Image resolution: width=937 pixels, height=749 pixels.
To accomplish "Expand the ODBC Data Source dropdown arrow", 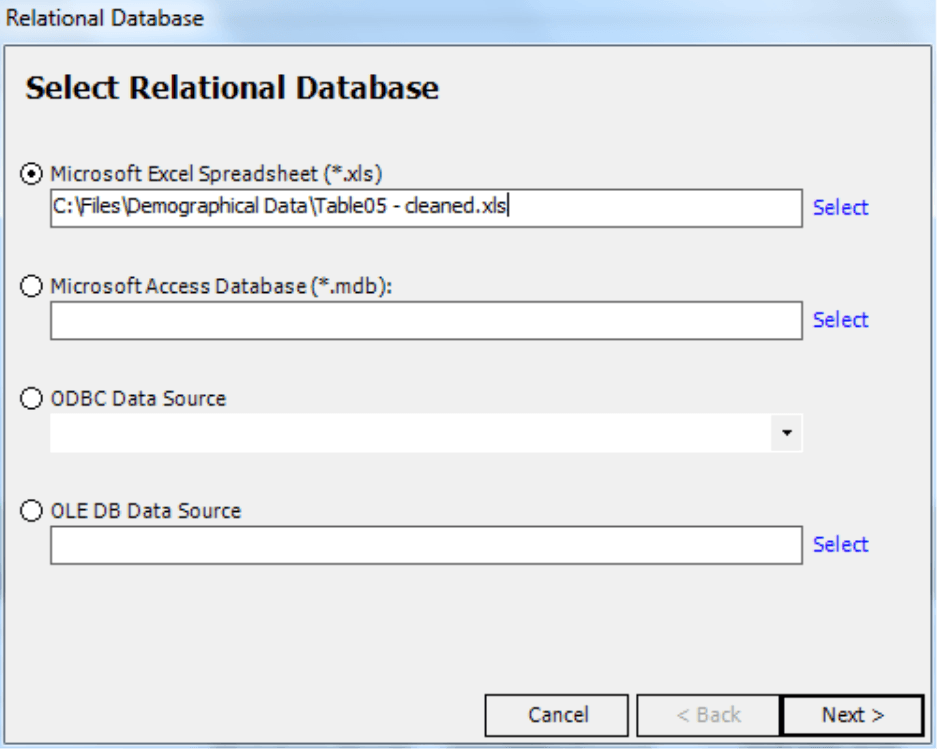I will point(786,433).
